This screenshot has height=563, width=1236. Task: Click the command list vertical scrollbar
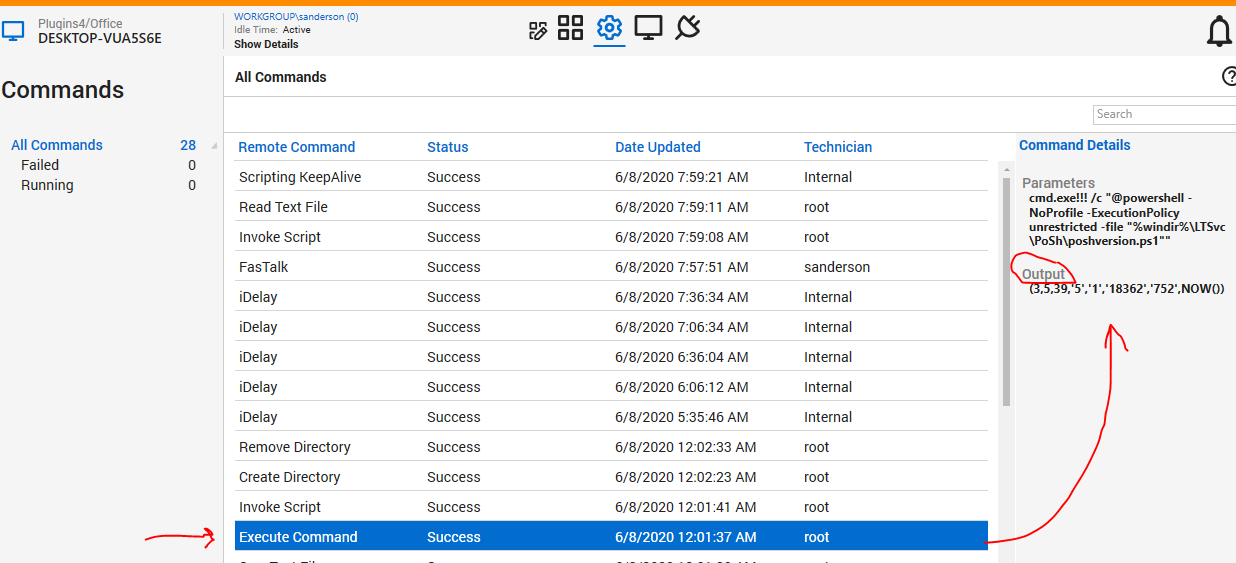tap(1006, 290)
